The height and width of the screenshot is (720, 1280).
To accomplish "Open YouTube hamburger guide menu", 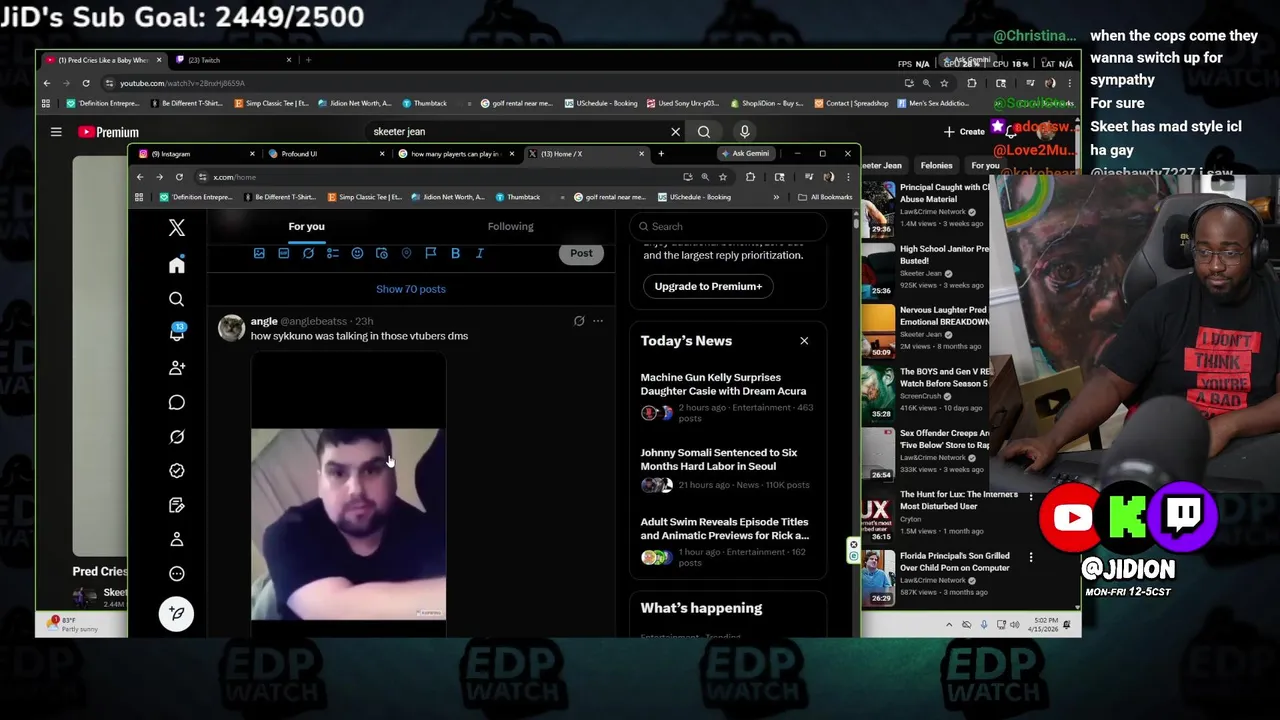I will pos(56,132).
